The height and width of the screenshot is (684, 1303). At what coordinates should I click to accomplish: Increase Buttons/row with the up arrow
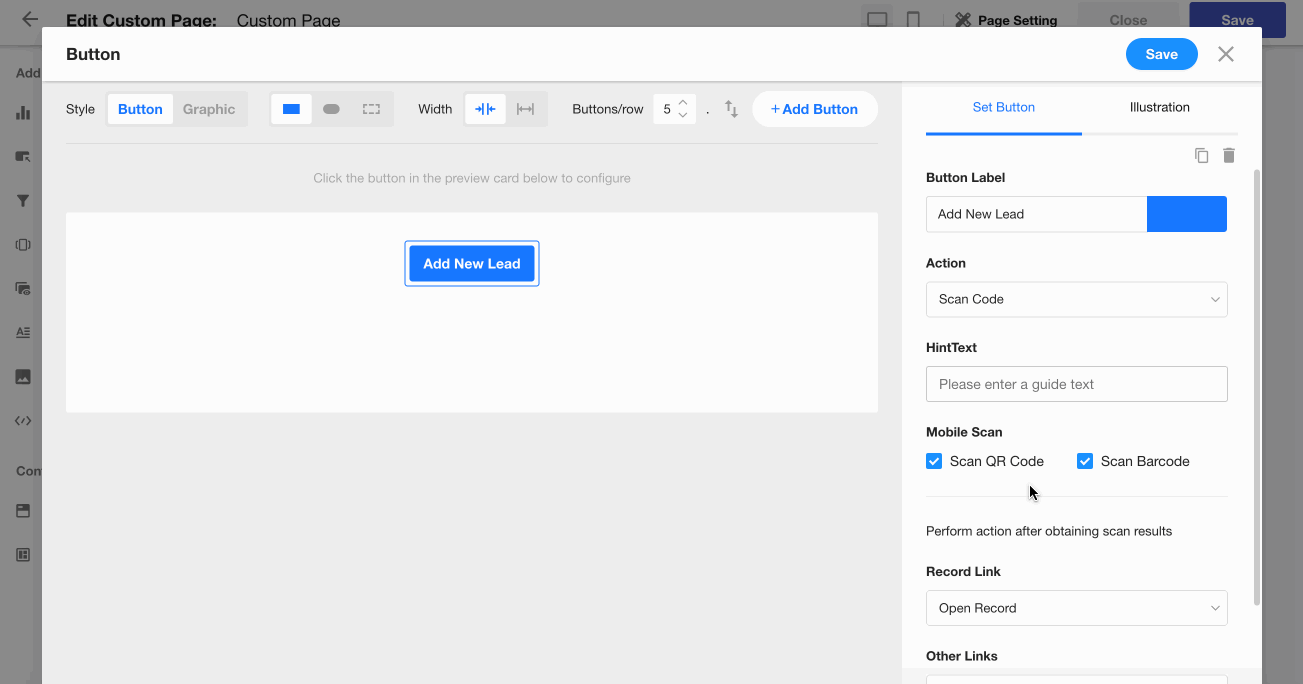tap(683, 102)
